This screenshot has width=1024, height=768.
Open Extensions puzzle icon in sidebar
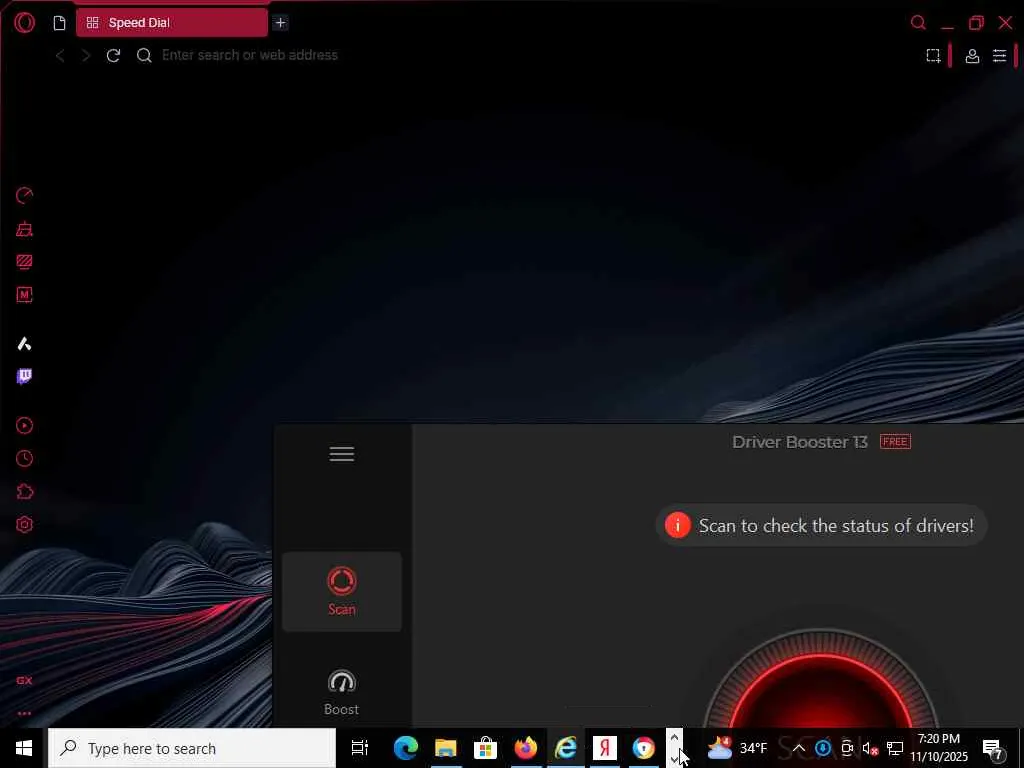click(x=24, y=492)
